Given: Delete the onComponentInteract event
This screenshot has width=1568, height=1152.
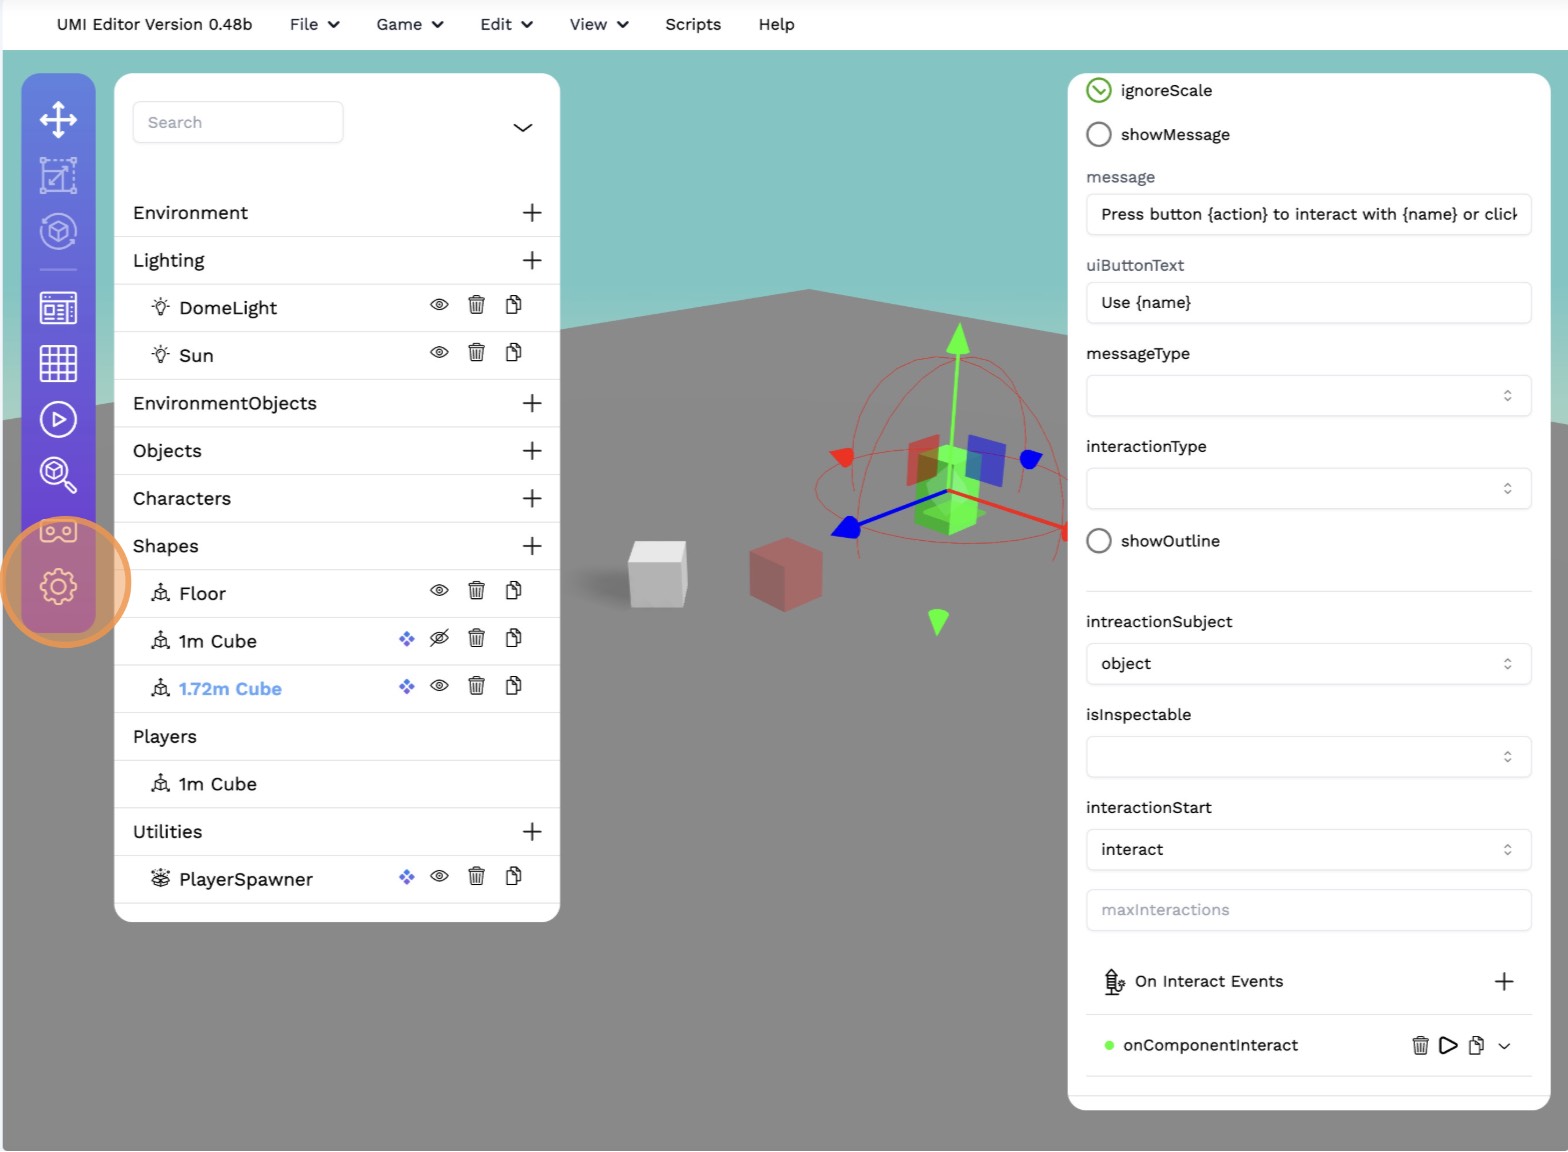Looking at the screenshot, I should (1419, 1046).
